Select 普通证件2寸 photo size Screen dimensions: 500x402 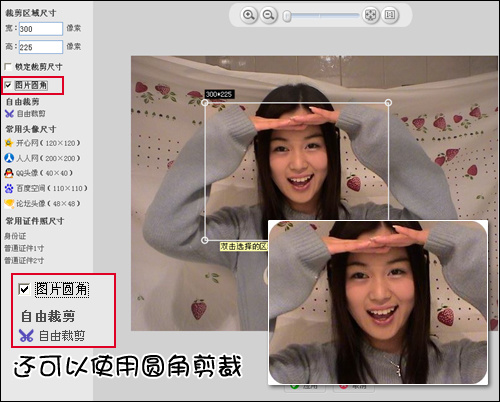click(24, 260)
